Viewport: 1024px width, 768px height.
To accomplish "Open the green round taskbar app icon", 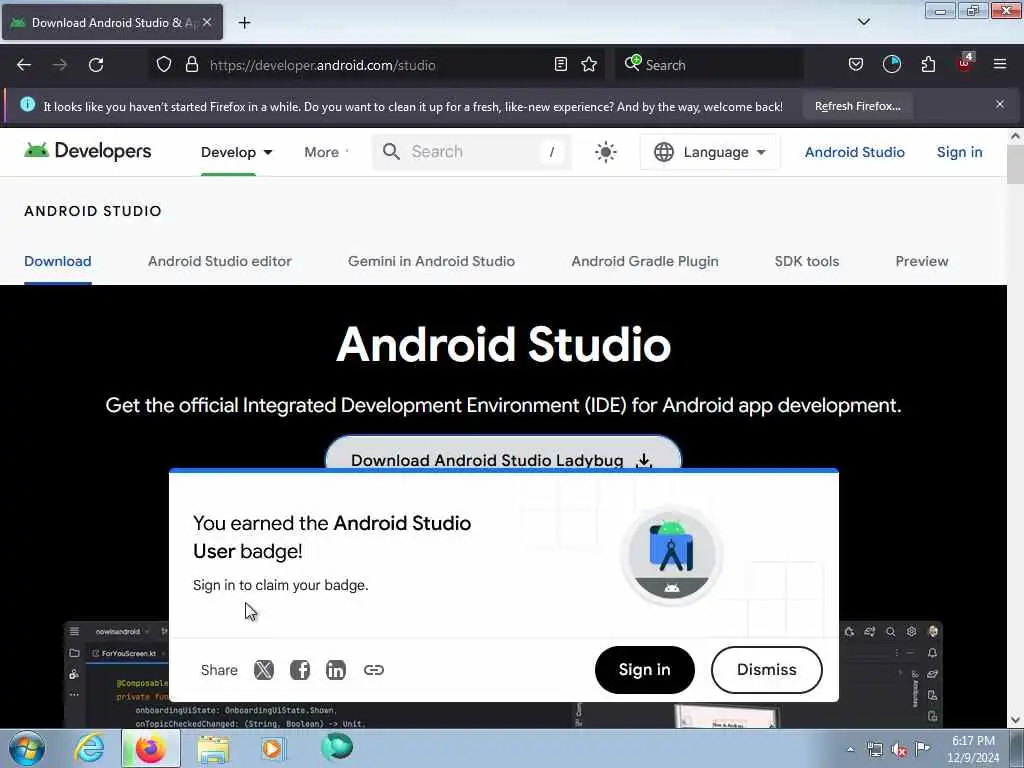I will 337,748.
